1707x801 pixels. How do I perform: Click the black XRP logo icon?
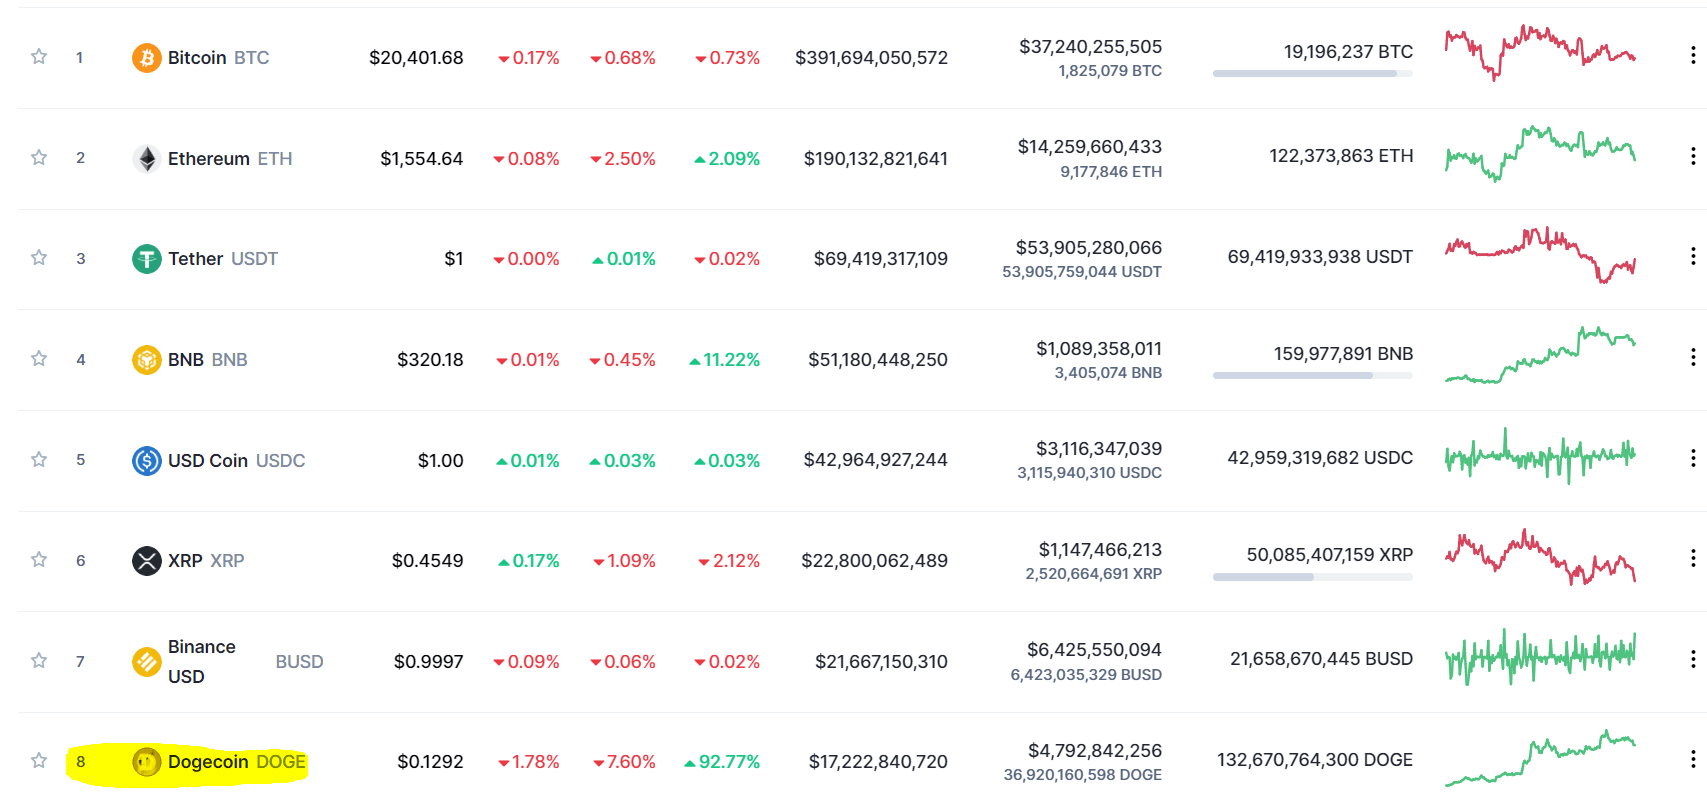(147, 561)
